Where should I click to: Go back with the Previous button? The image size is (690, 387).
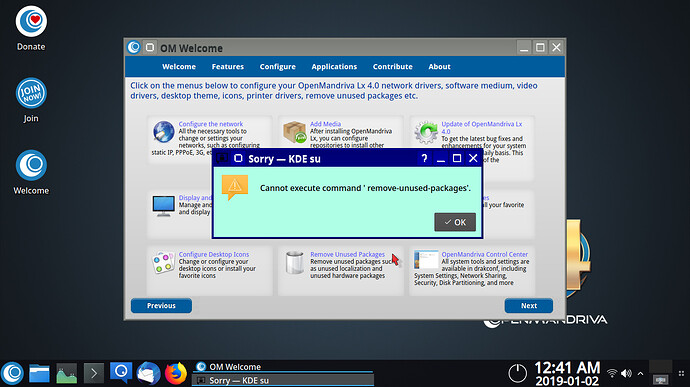[161, 306]
